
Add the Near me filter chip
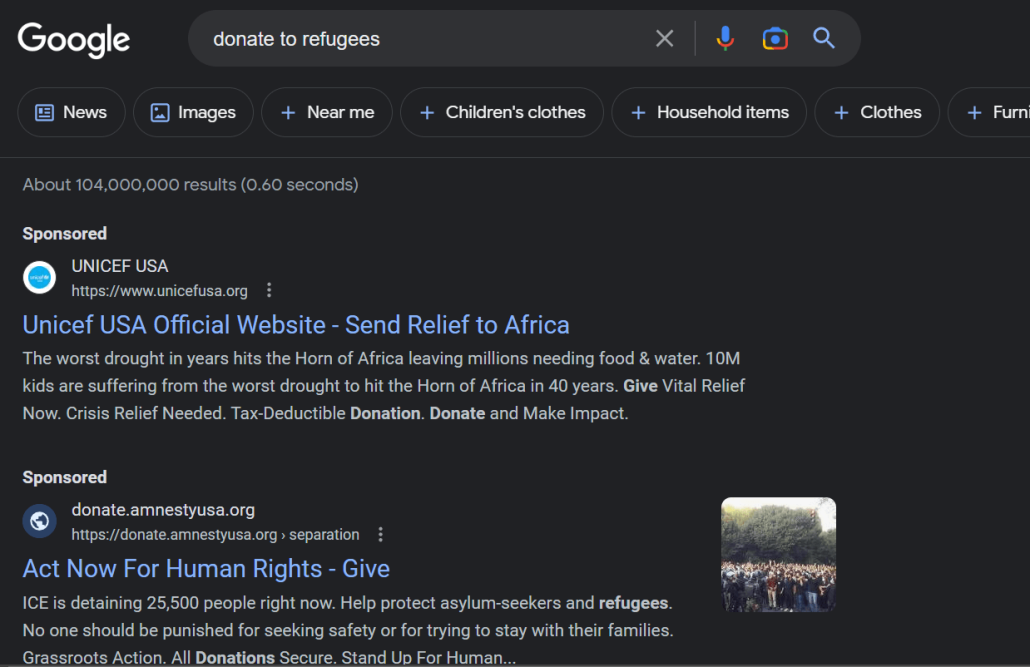[327, 112]
